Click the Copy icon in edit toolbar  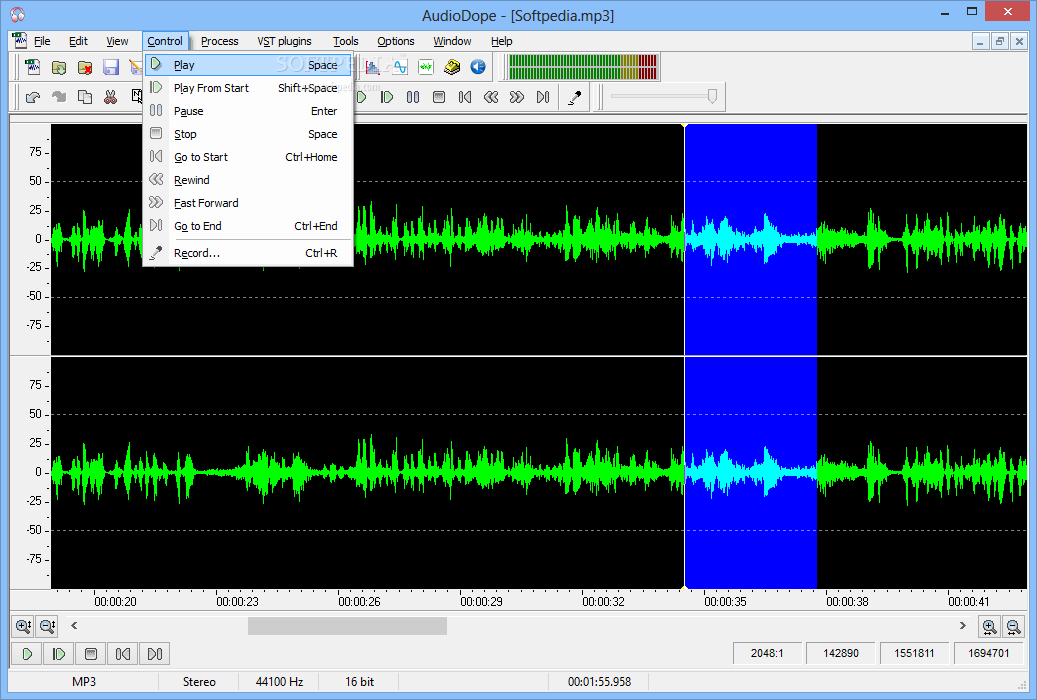click(85, 97)
